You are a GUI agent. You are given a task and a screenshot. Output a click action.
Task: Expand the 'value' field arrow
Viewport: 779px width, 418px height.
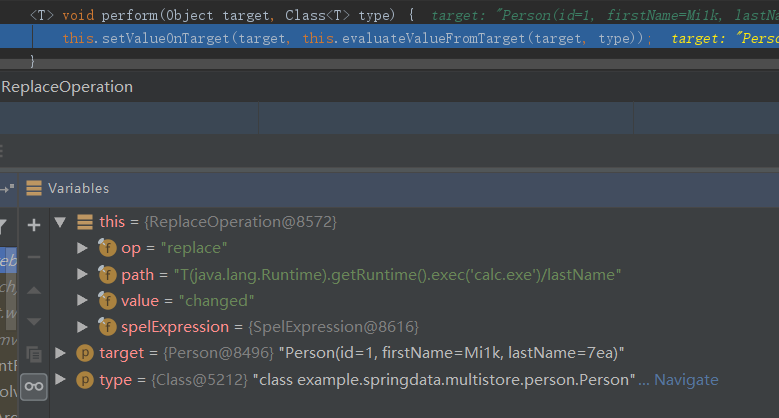click(x=83, y=300)
